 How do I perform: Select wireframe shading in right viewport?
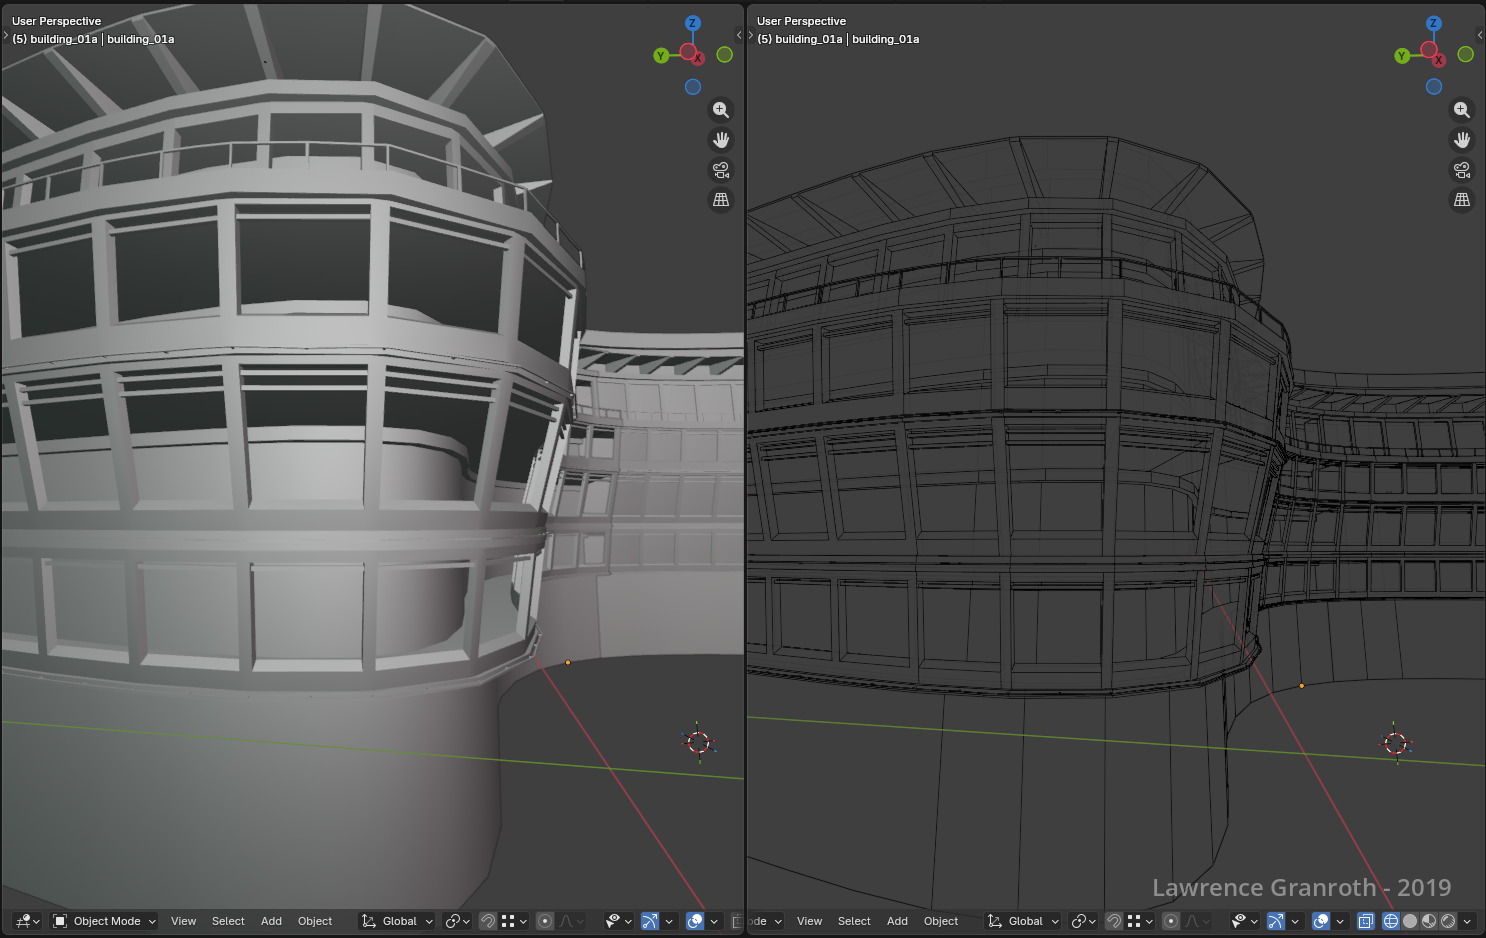1390,921
